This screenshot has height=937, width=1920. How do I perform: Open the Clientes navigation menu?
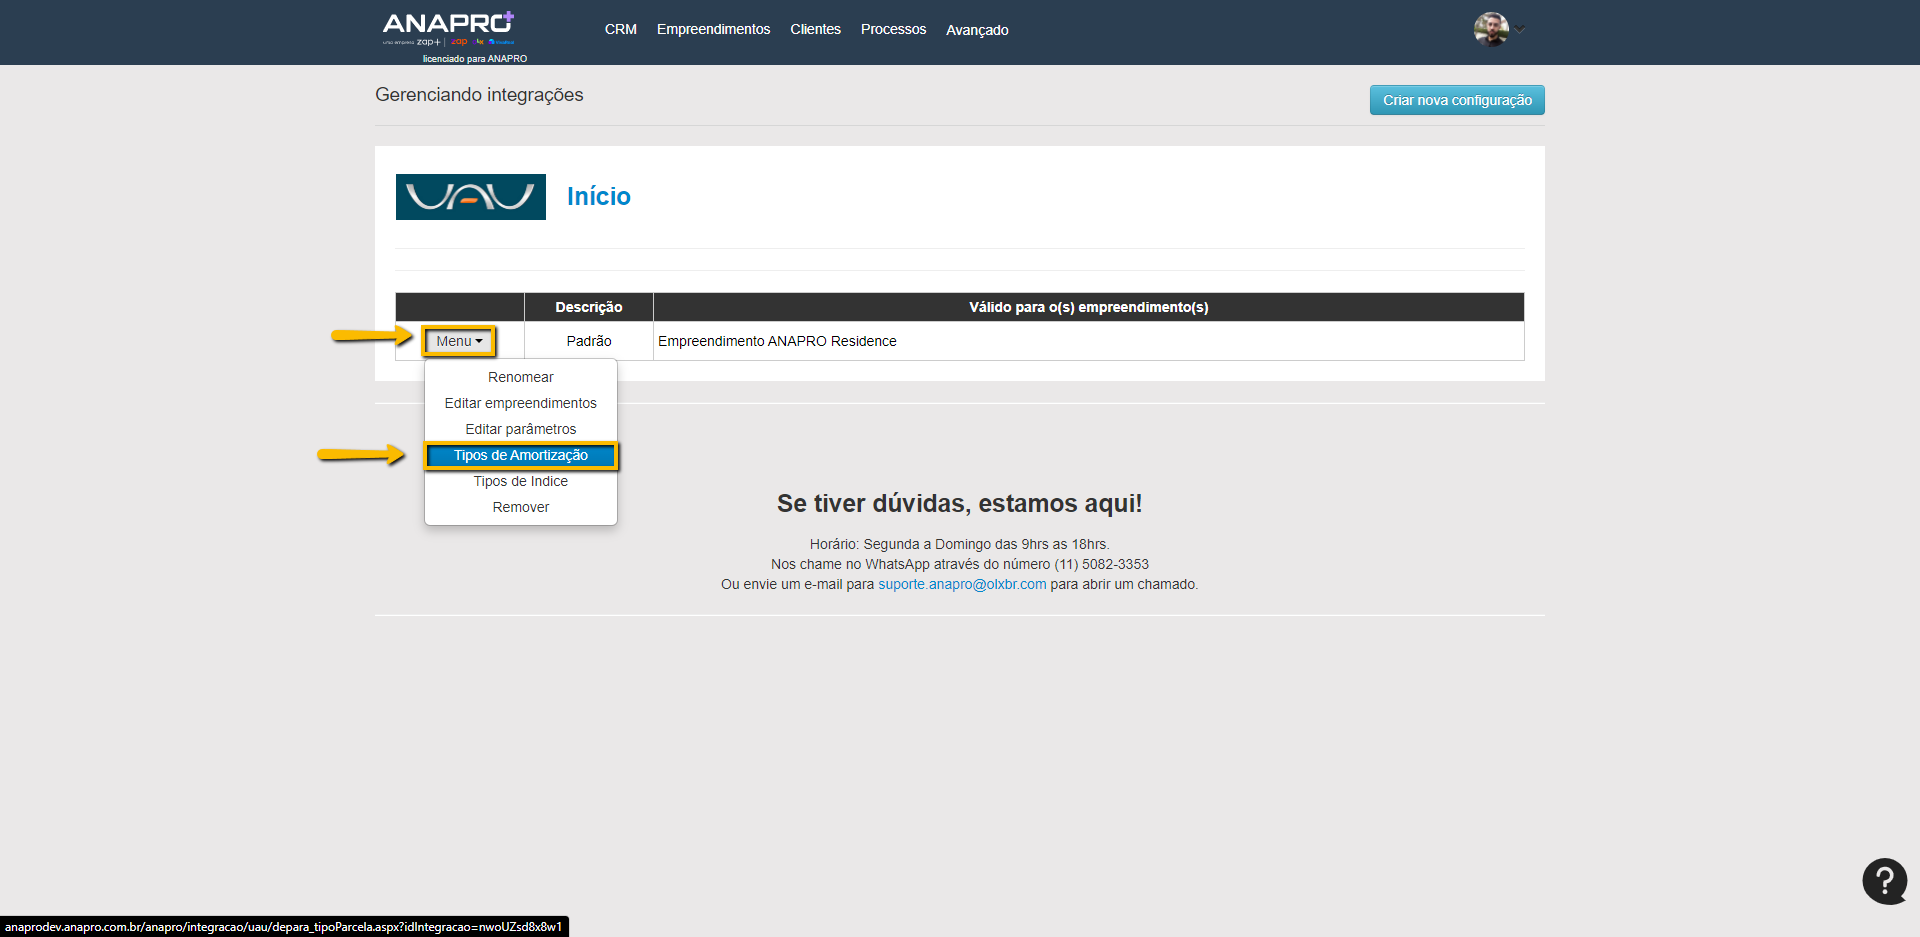(x=815, y=30)
